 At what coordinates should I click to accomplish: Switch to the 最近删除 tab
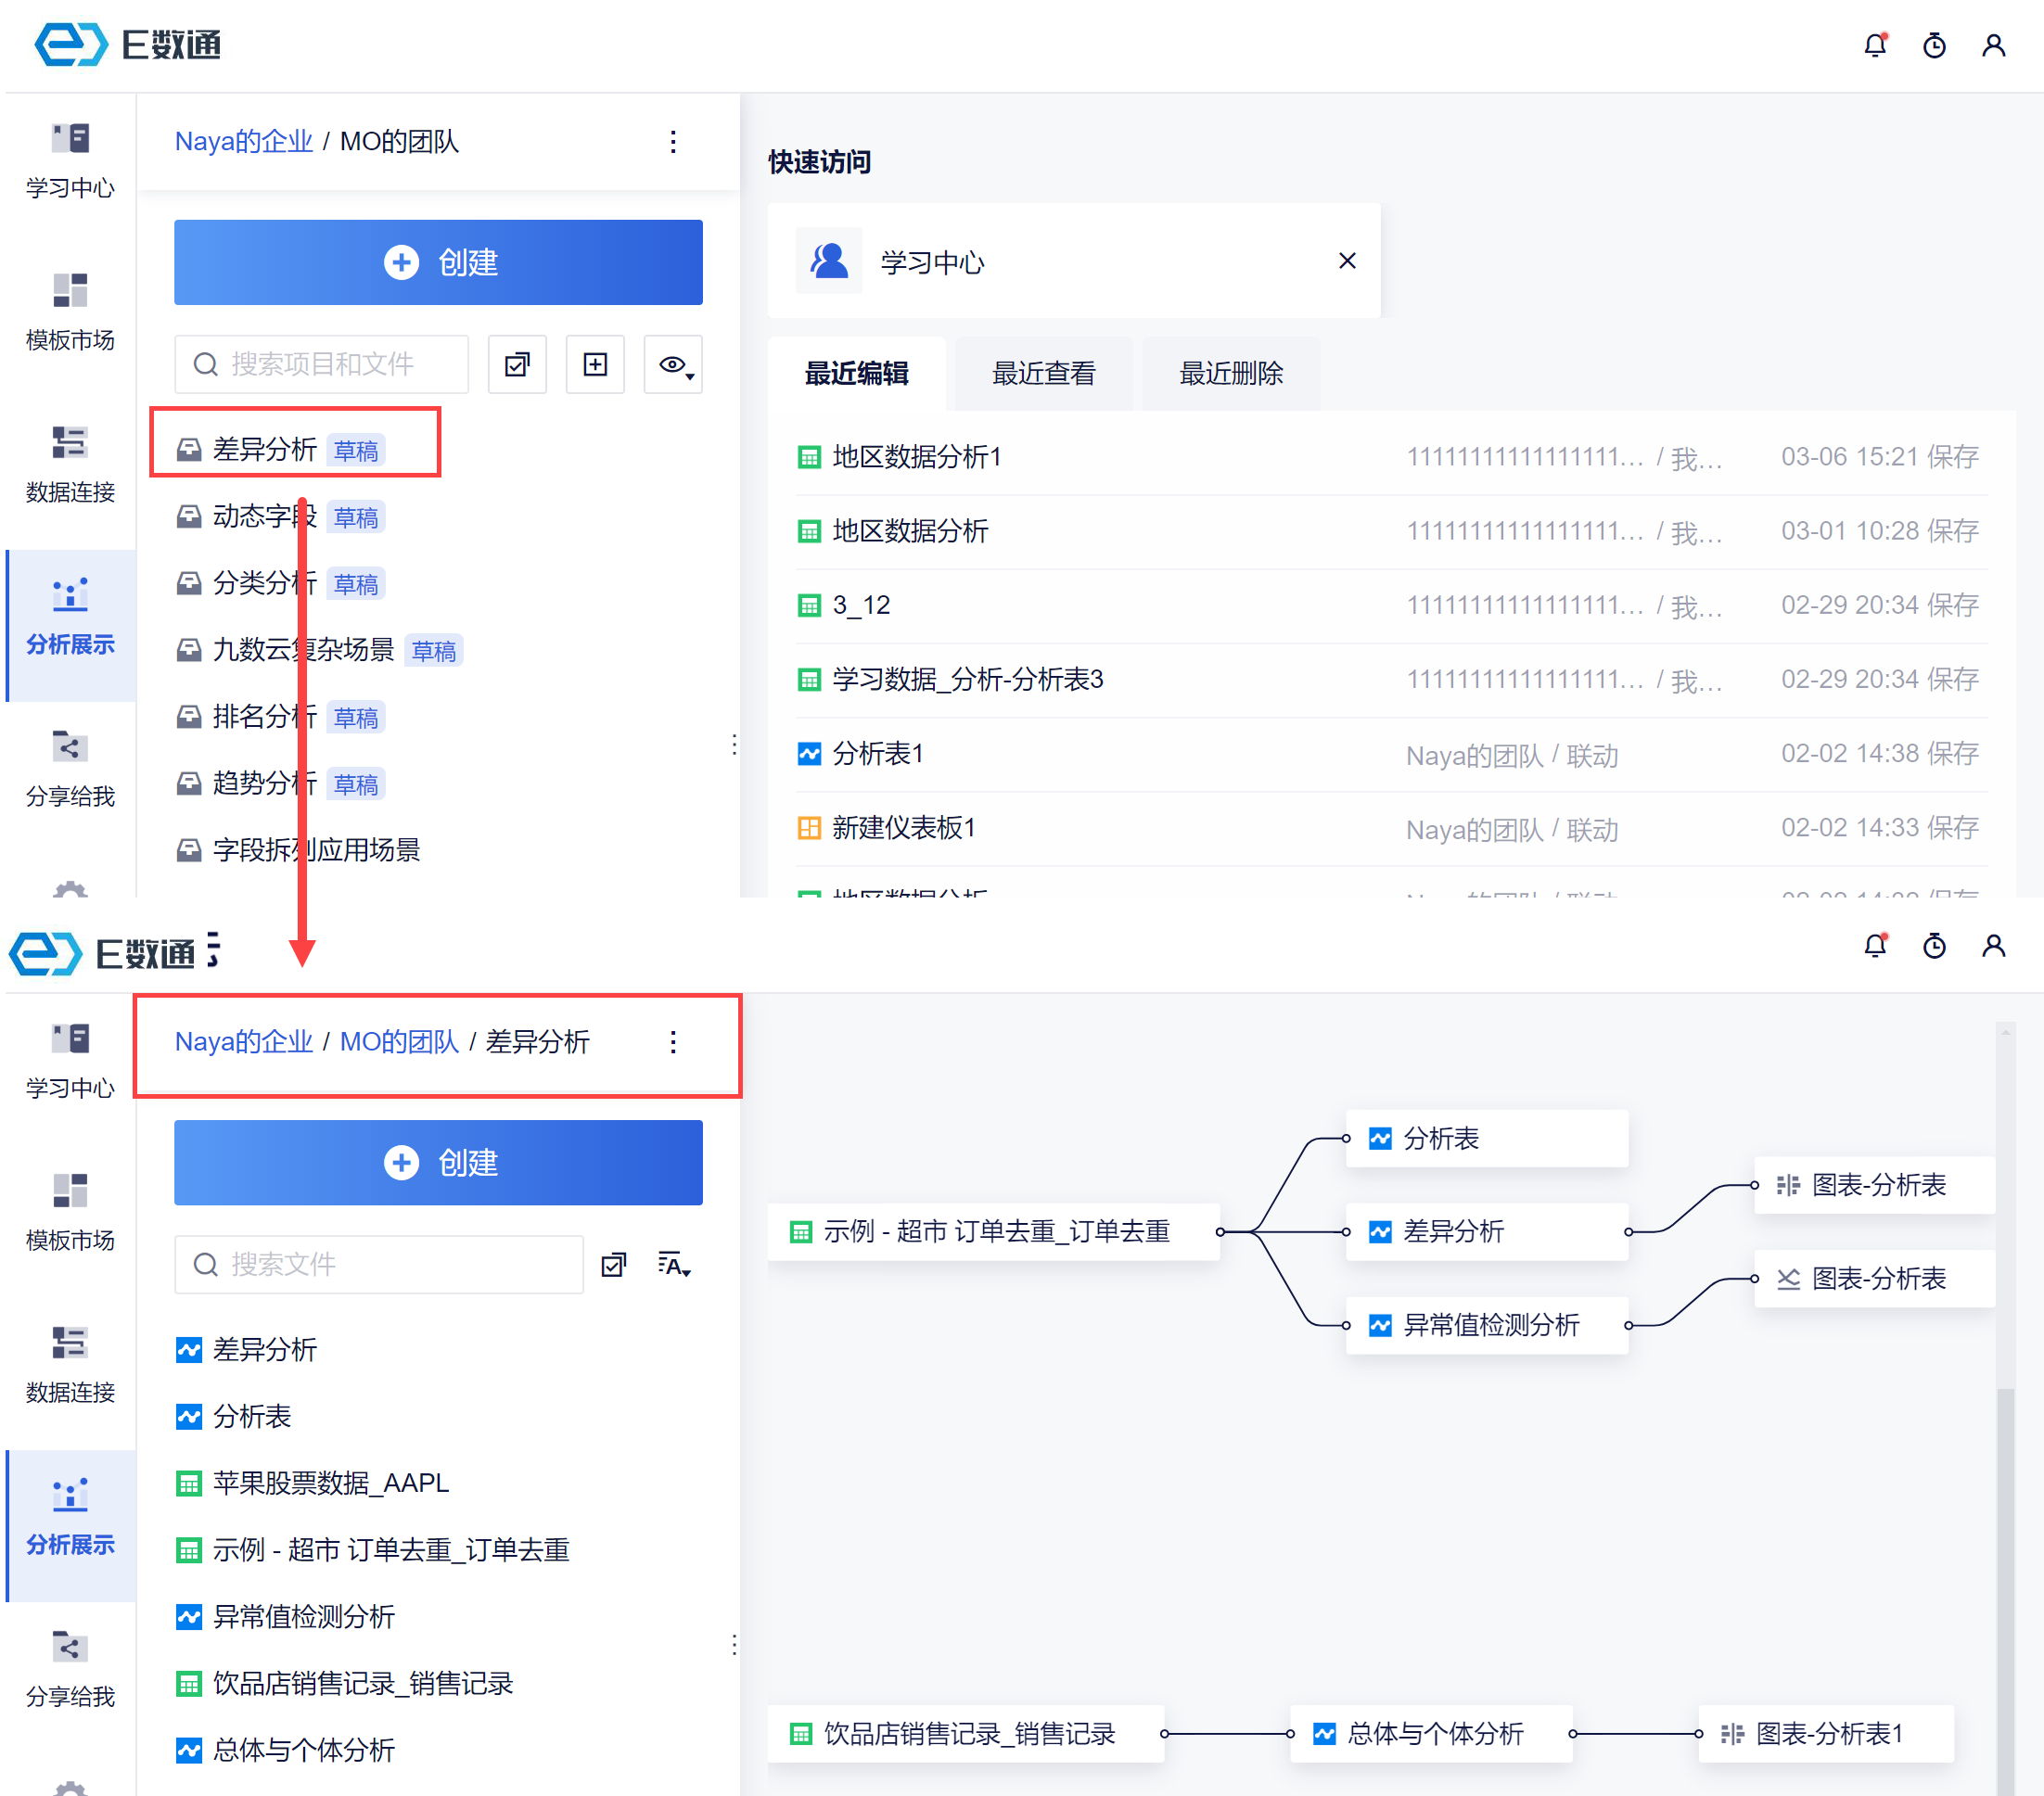pyautogui.click(x=1230, y=373)
